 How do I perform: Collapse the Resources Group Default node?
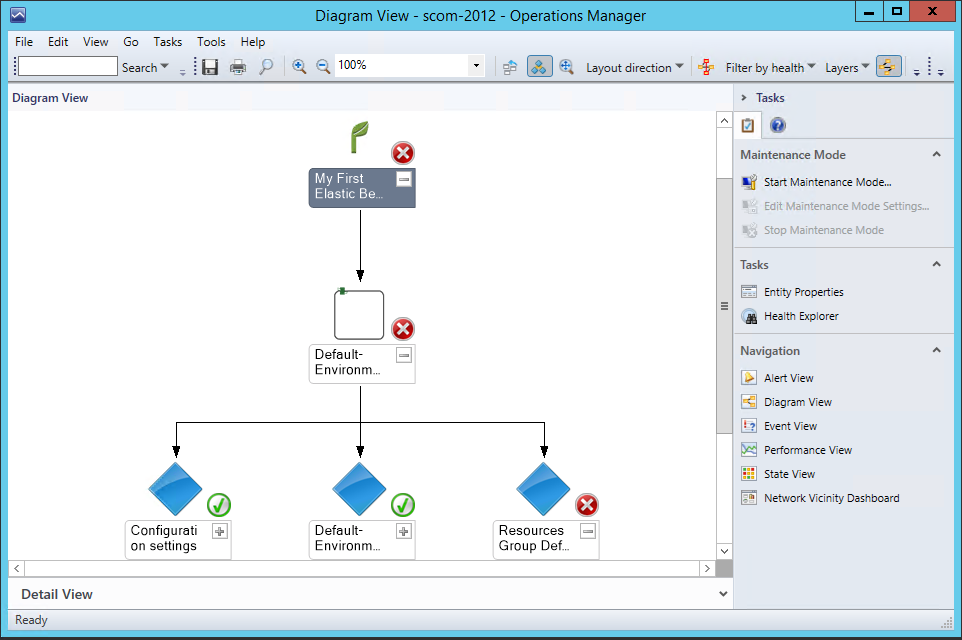pyautogui.click(x=588, y=531)
